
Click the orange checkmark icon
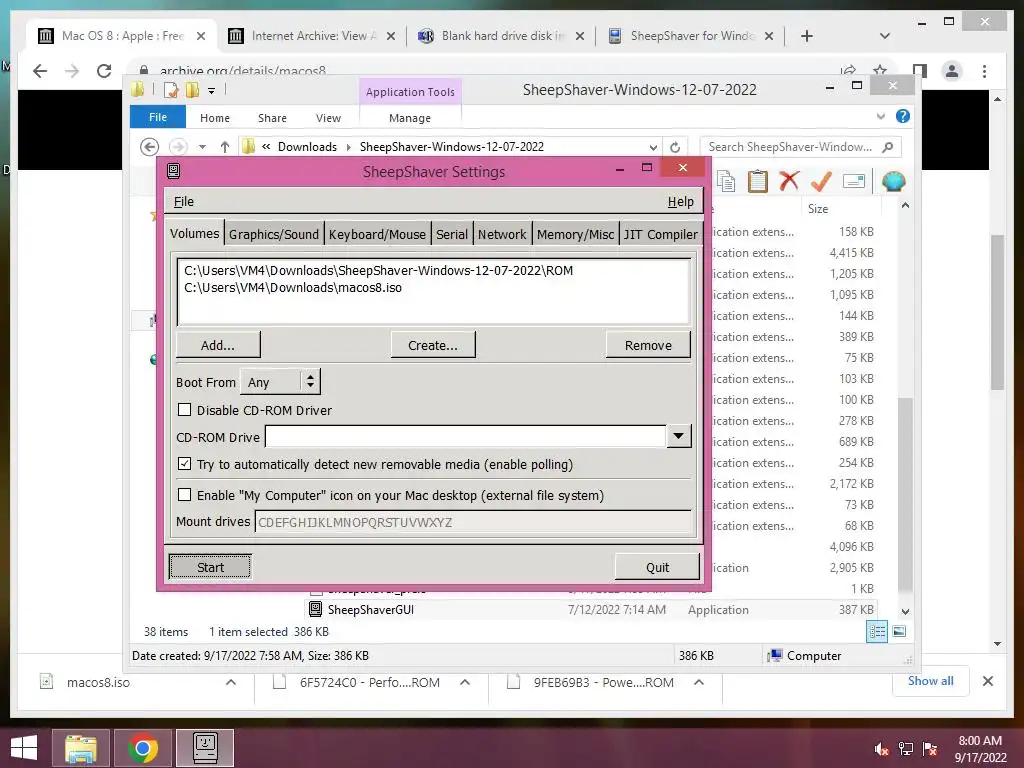point(821,181)
